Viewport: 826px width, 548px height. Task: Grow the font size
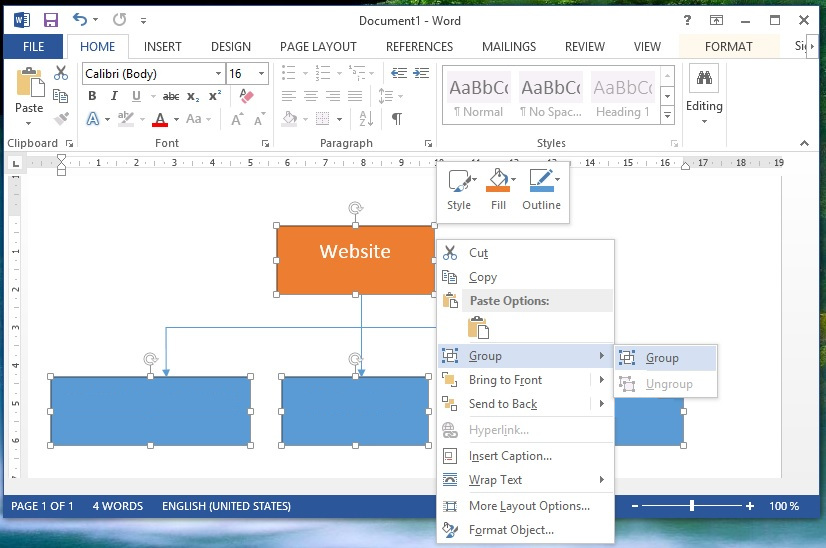238,119
